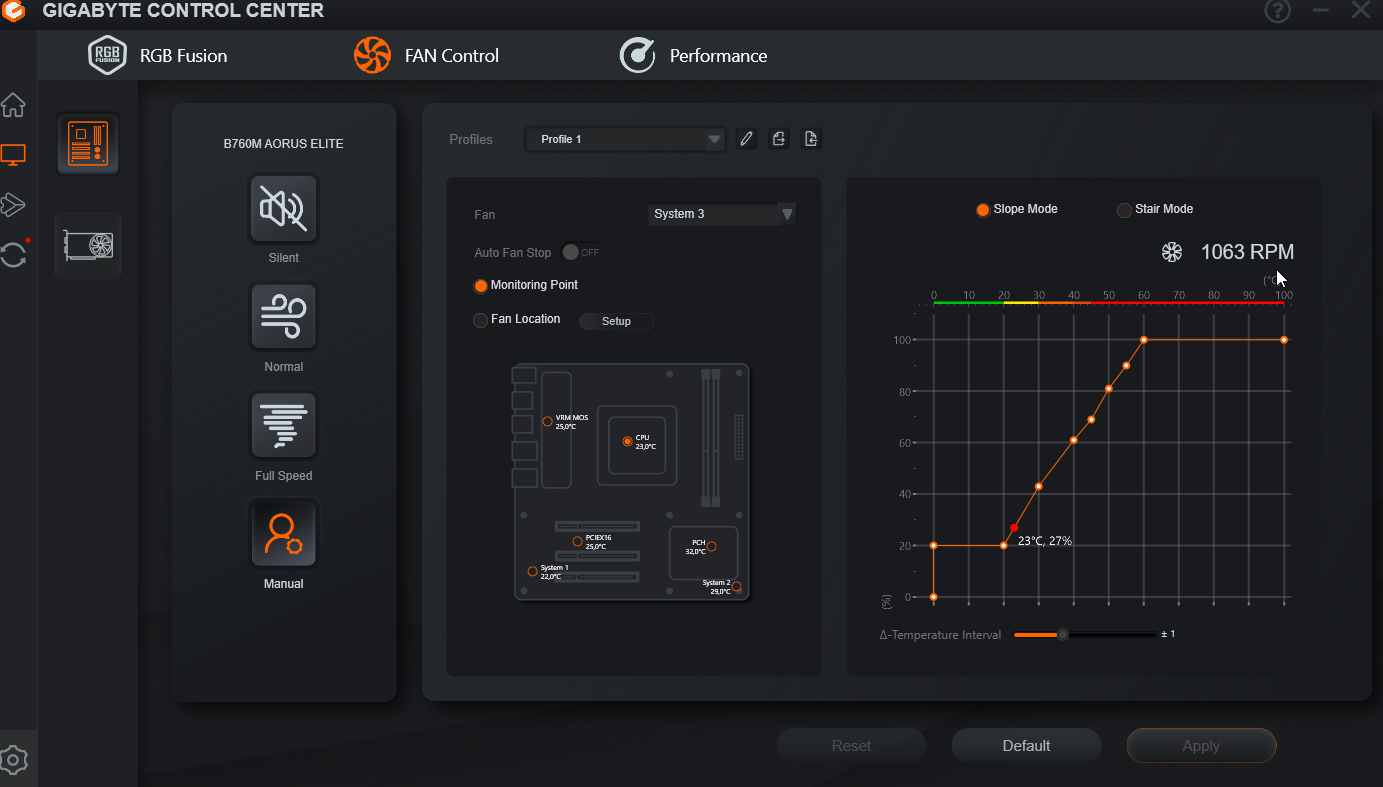The height and width of the screenshot is (787, 1383).
Task: Open the help question mark icon
Action: coord(1277,11)
